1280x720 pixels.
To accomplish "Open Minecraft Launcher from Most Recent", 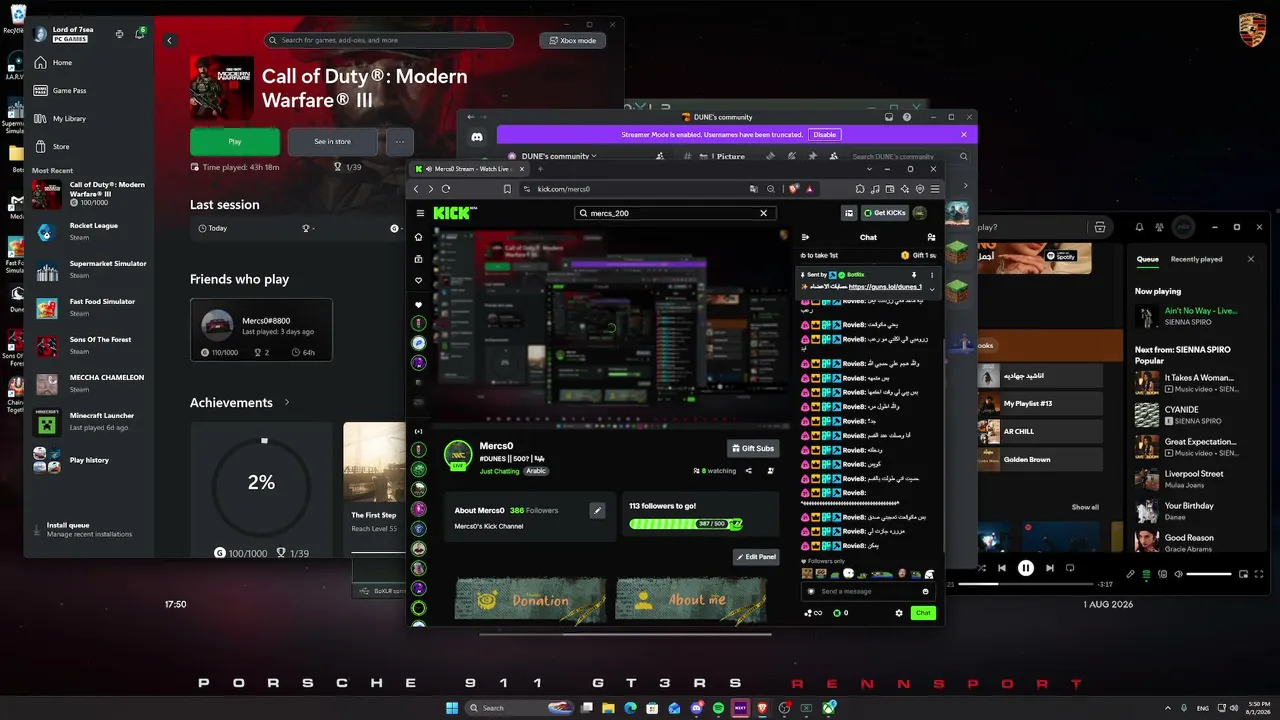I will (90, 422).
